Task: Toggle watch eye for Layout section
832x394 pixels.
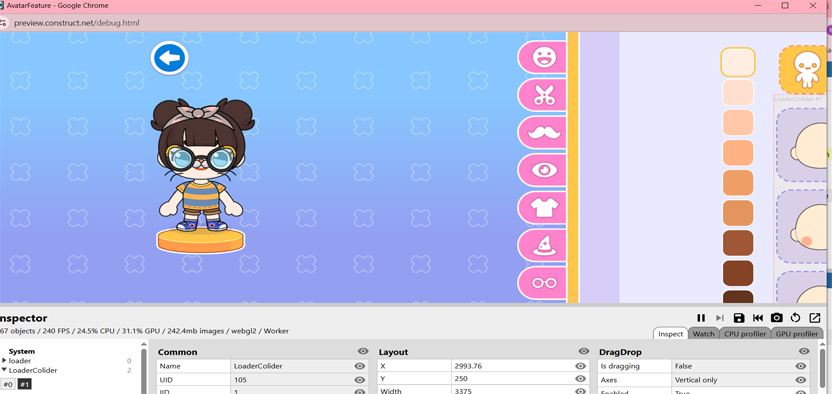Action: [584, 352]
